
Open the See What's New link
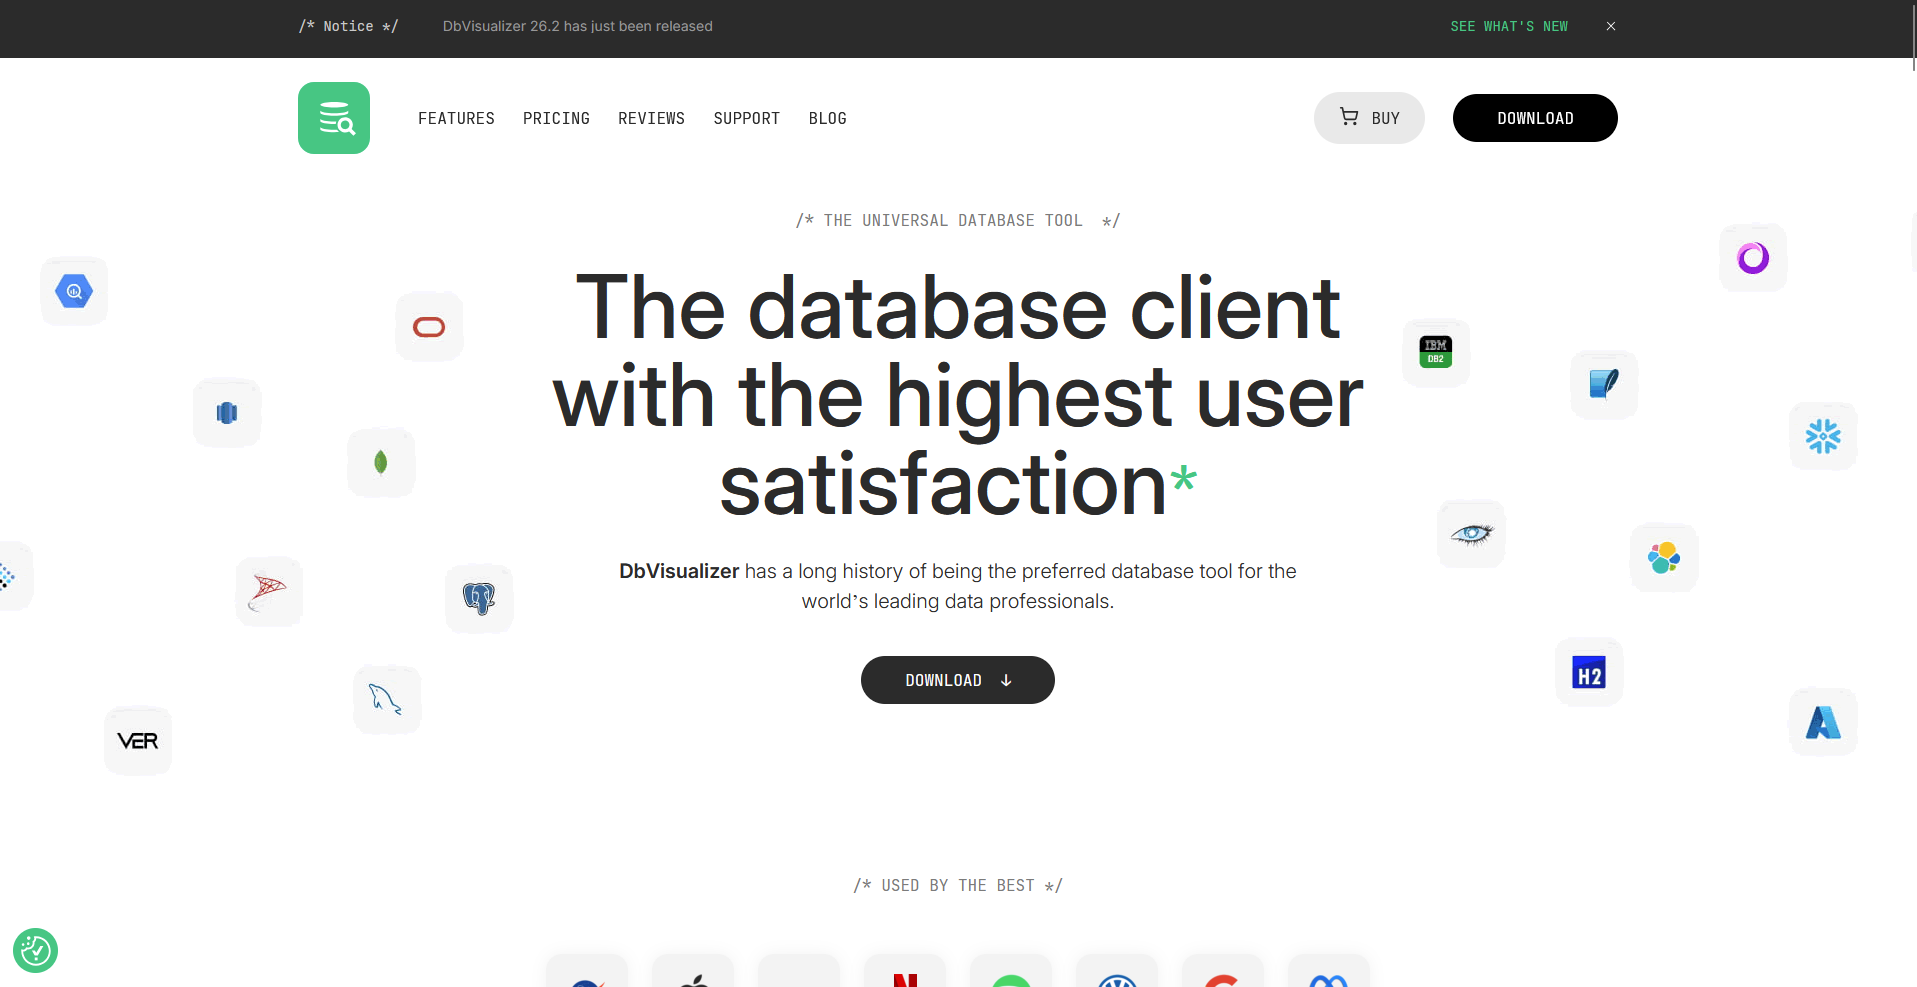coord(1509,26)
